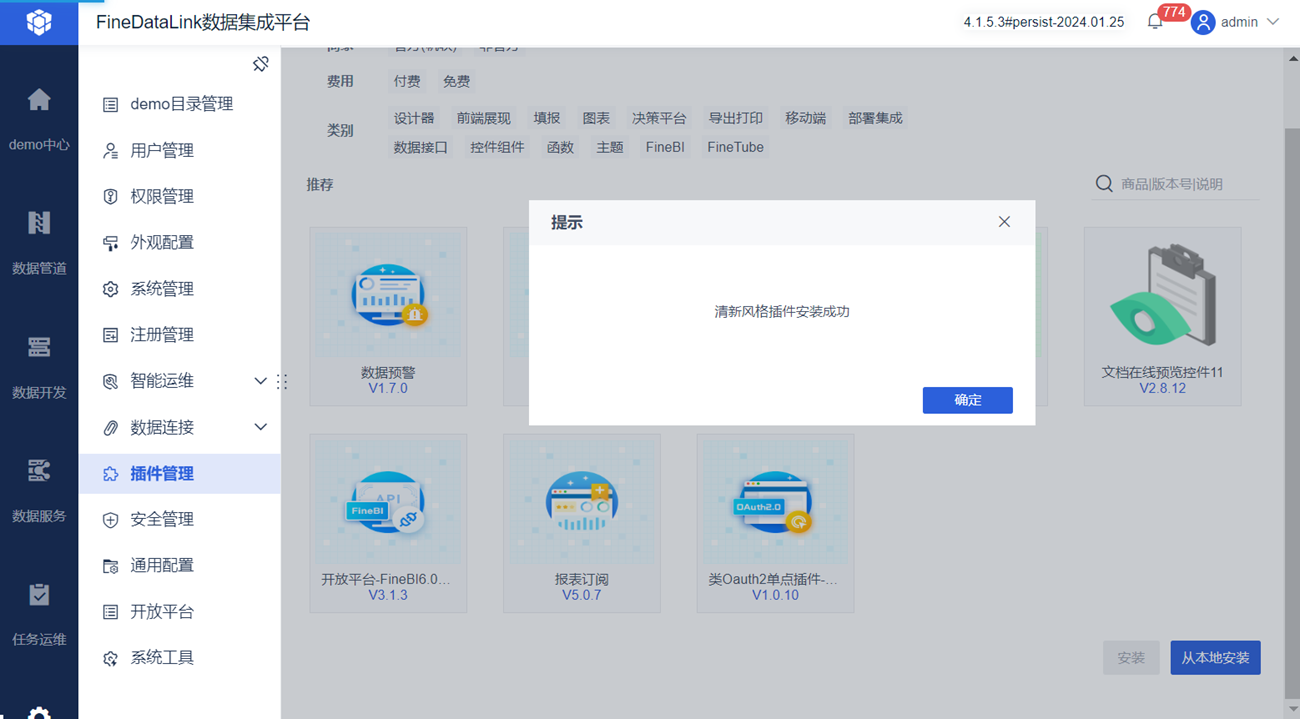Filter category by FineBI
Screen dimensions: 1300x719
tap(665, 147)
